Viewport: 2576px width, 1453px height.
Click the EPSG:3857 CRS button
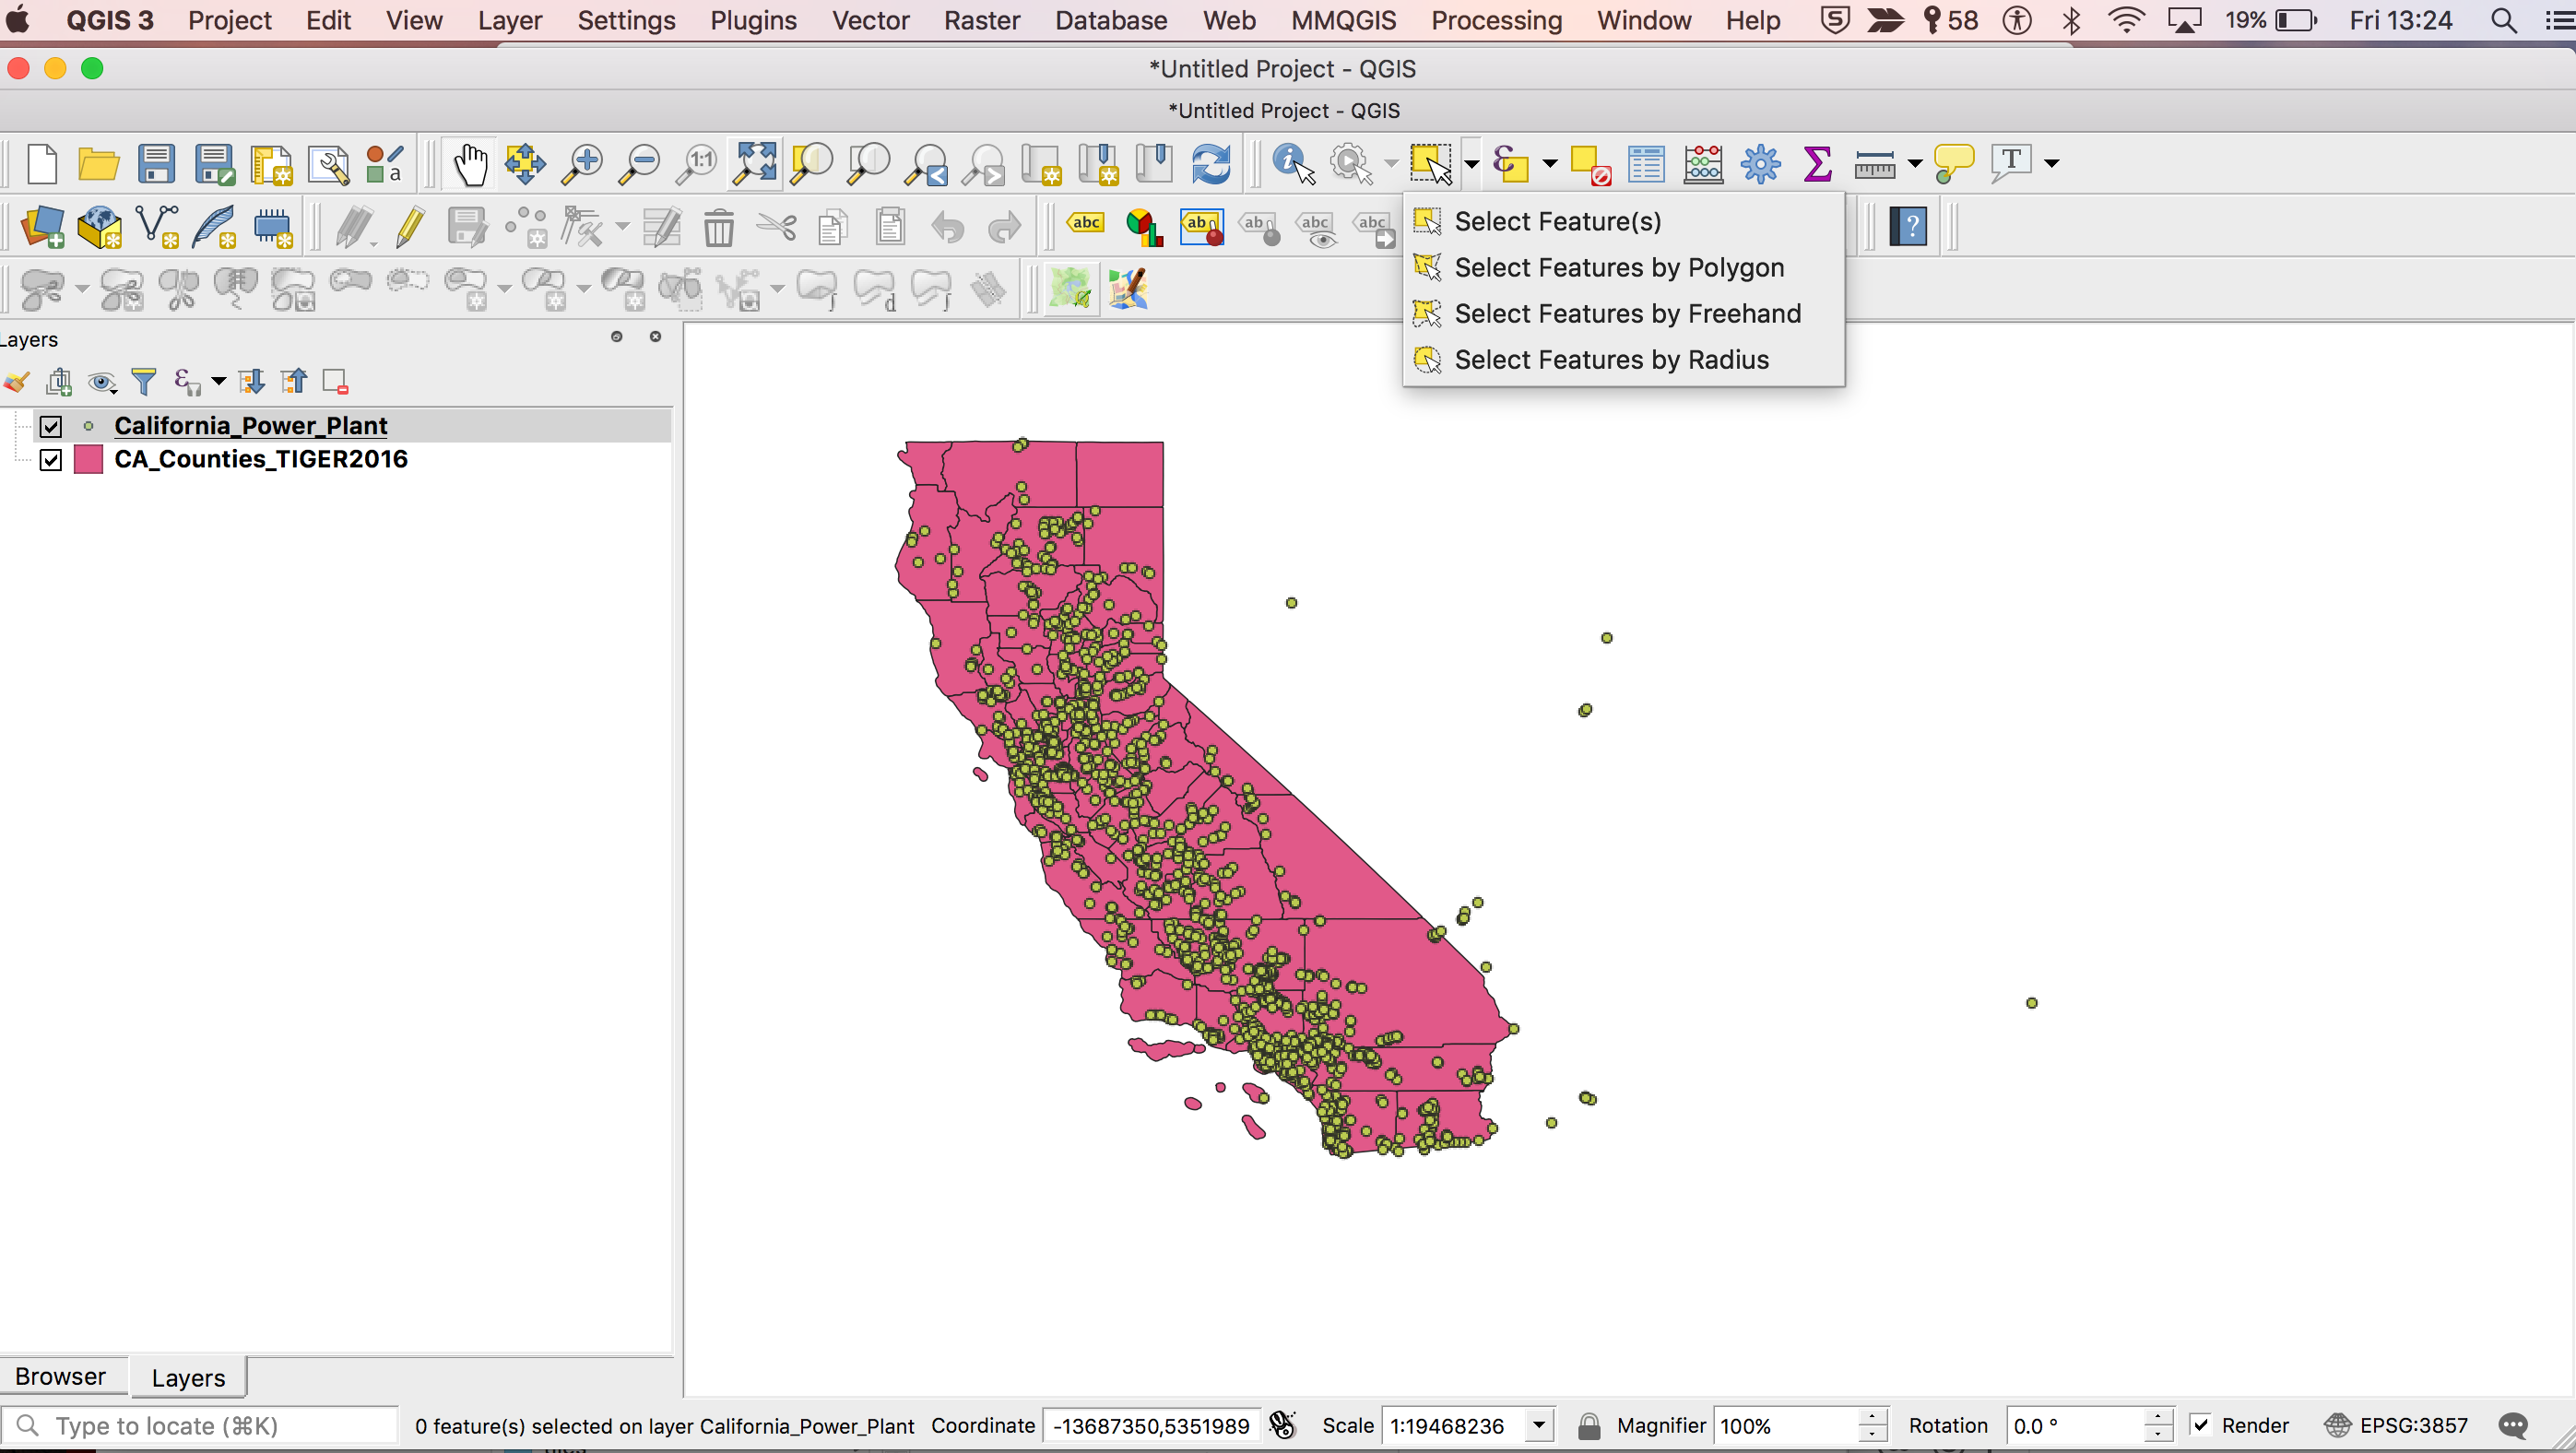(2396, 1425)
